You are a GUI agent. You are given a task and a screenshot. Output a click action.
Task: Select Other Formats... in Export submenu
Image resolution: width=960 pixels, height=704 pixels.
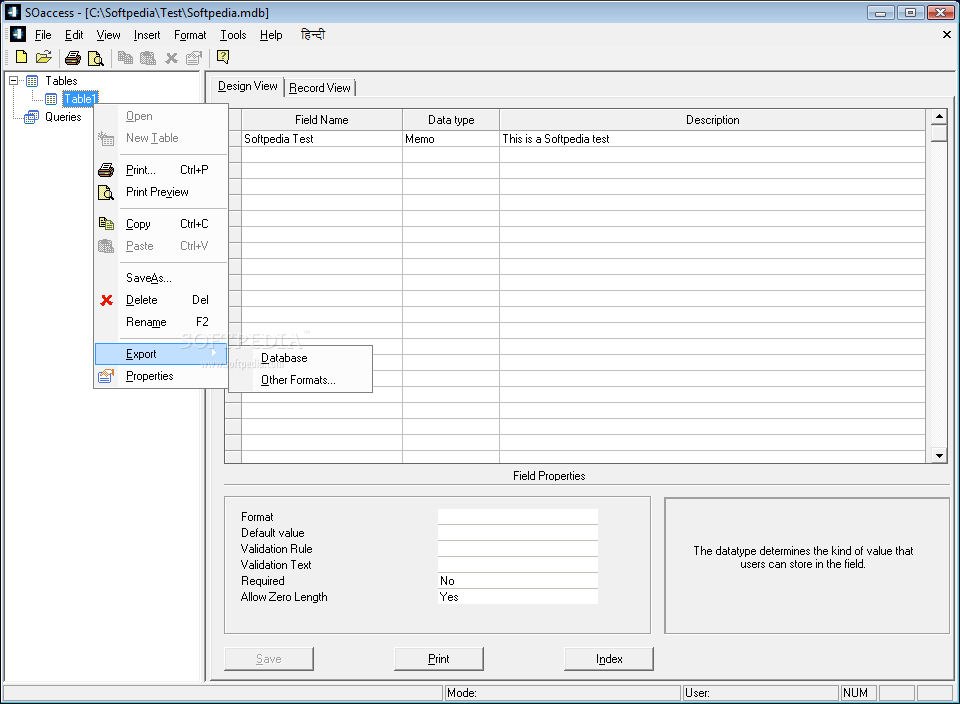(301, 380)
